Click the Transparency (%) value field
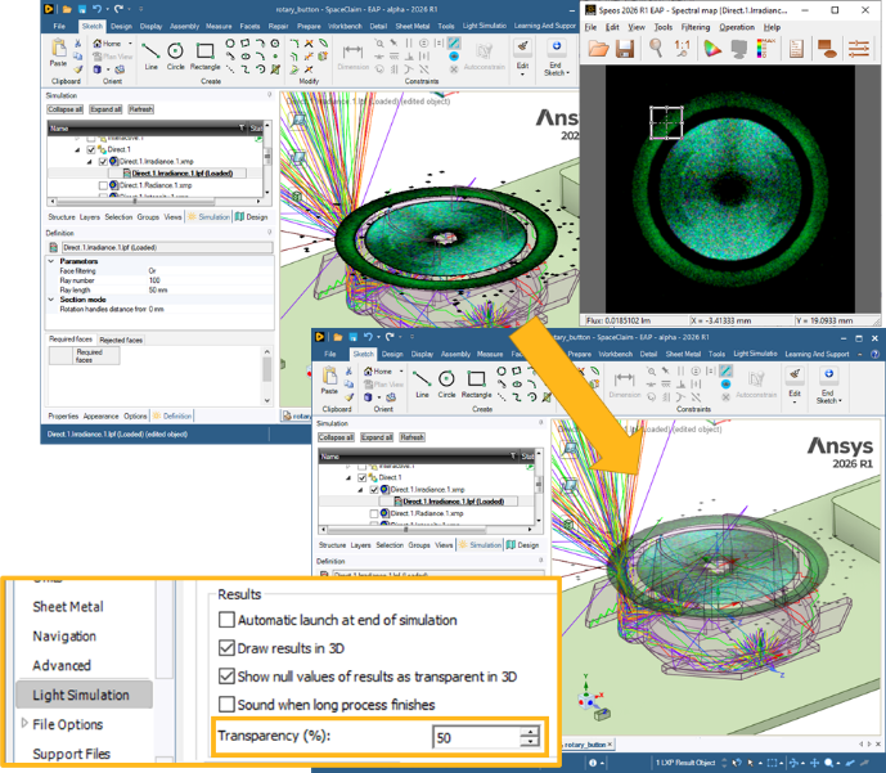This screenshot has width=886, height=774. pyautogui.click(x=476, y=737)
